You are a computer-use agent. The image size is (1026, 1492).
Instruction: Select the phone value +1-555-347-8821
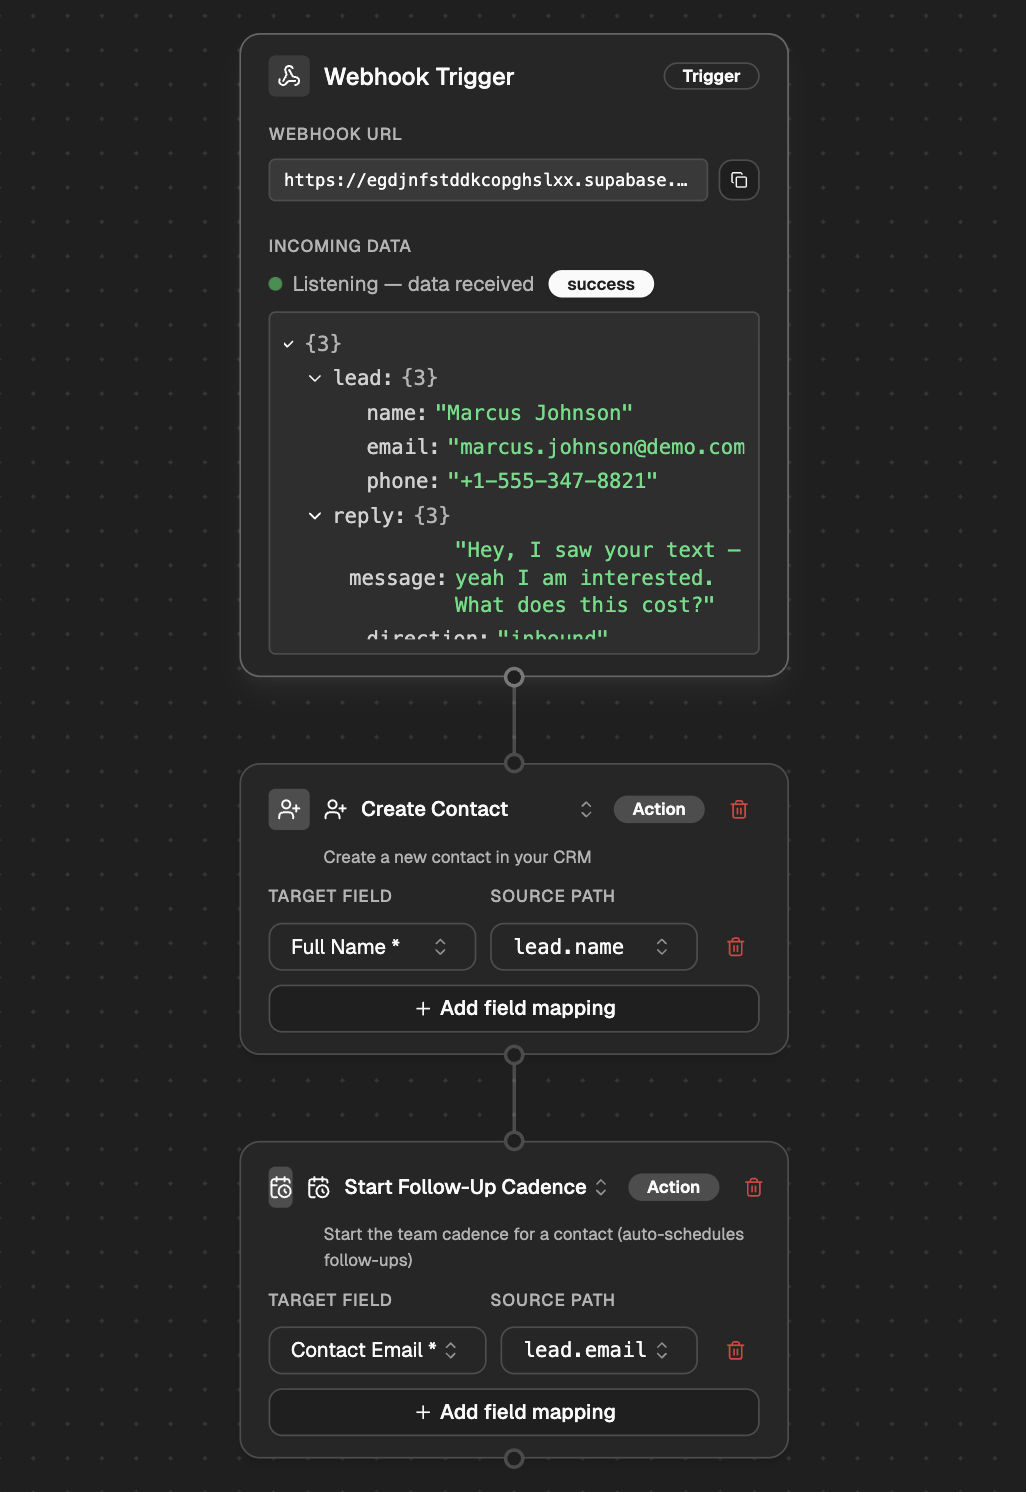[553, 481]
